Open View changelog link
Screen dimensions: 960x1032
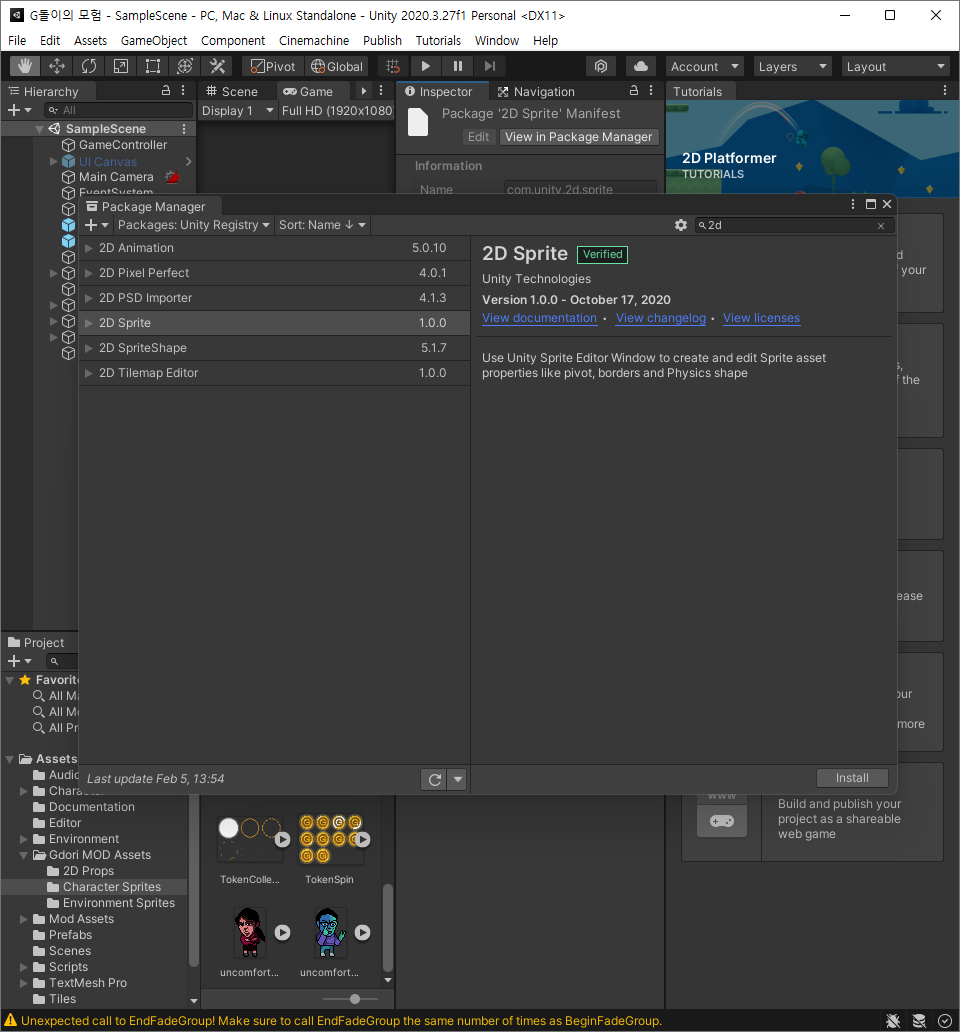tap(661, 318)
